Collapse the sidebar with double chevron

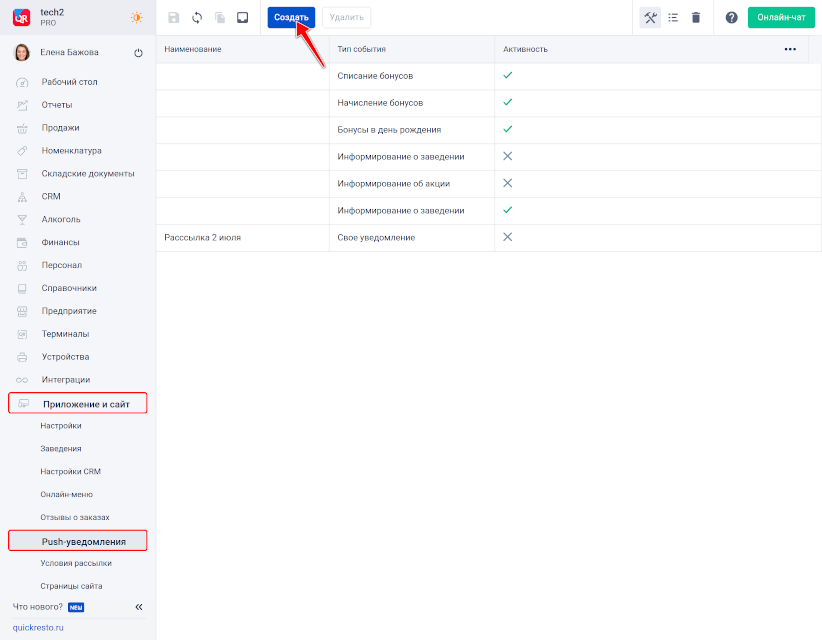tap(139, 607)
